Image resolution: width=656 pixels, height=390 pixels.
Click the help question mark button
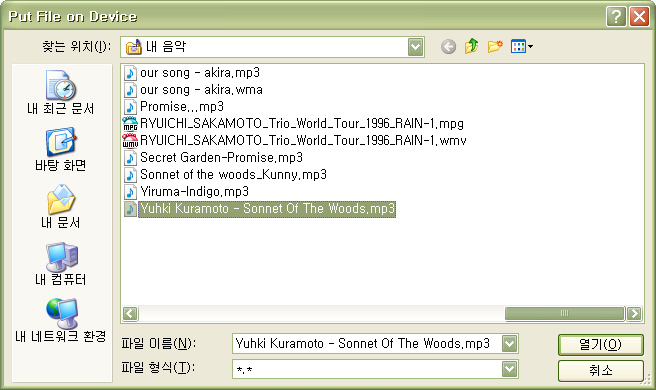[616, 17]
